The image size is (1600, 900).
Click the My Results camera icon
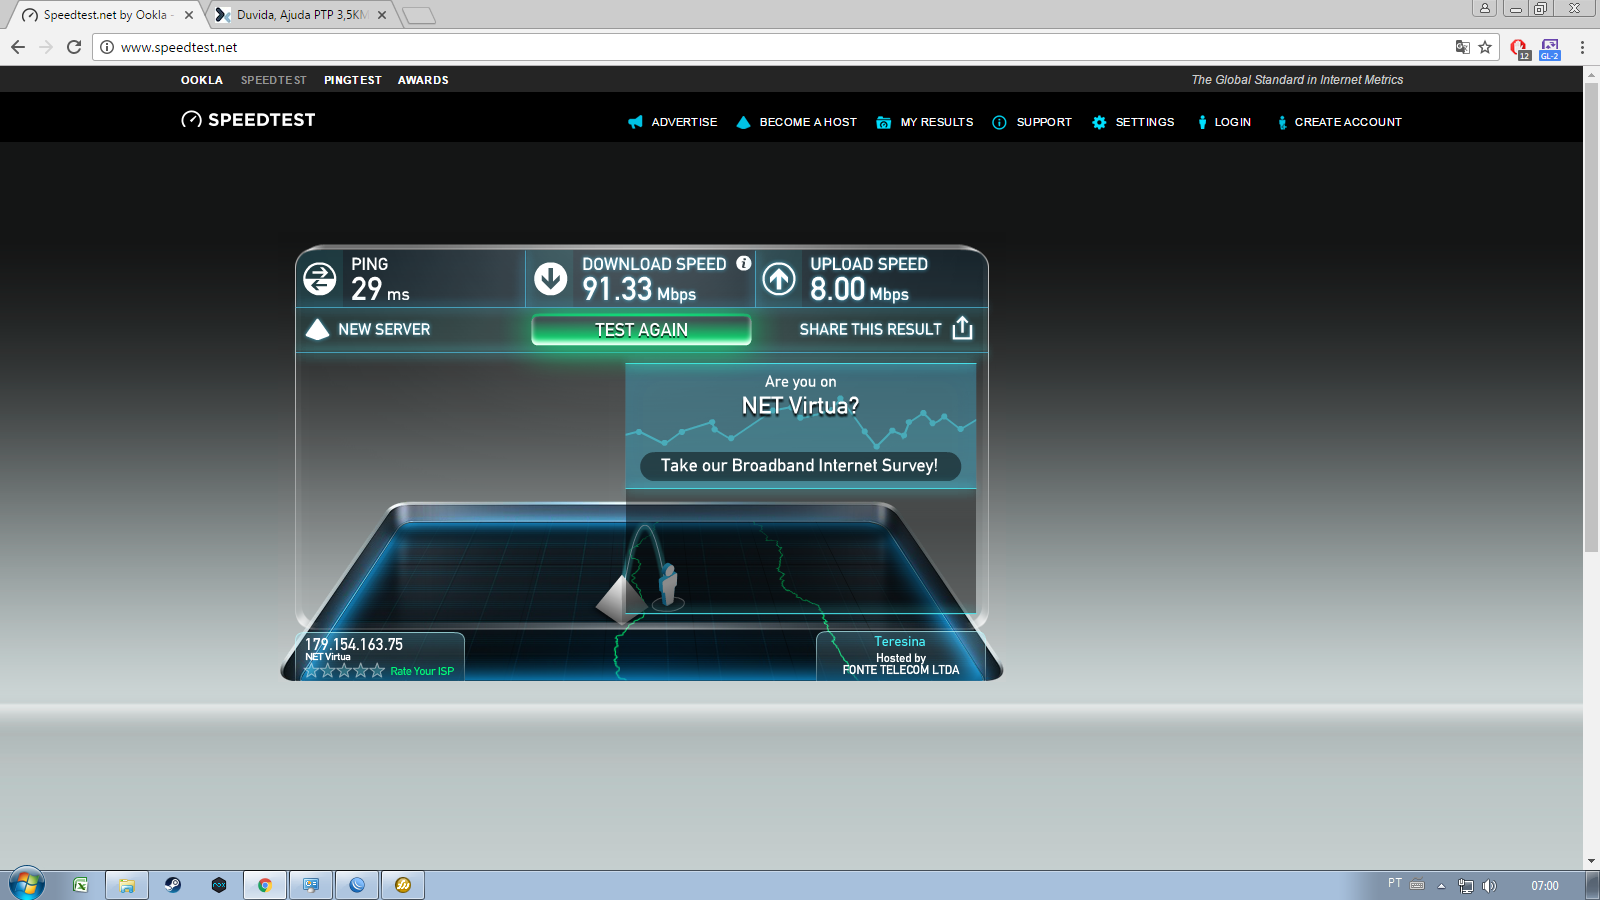(x=883, y=122)
